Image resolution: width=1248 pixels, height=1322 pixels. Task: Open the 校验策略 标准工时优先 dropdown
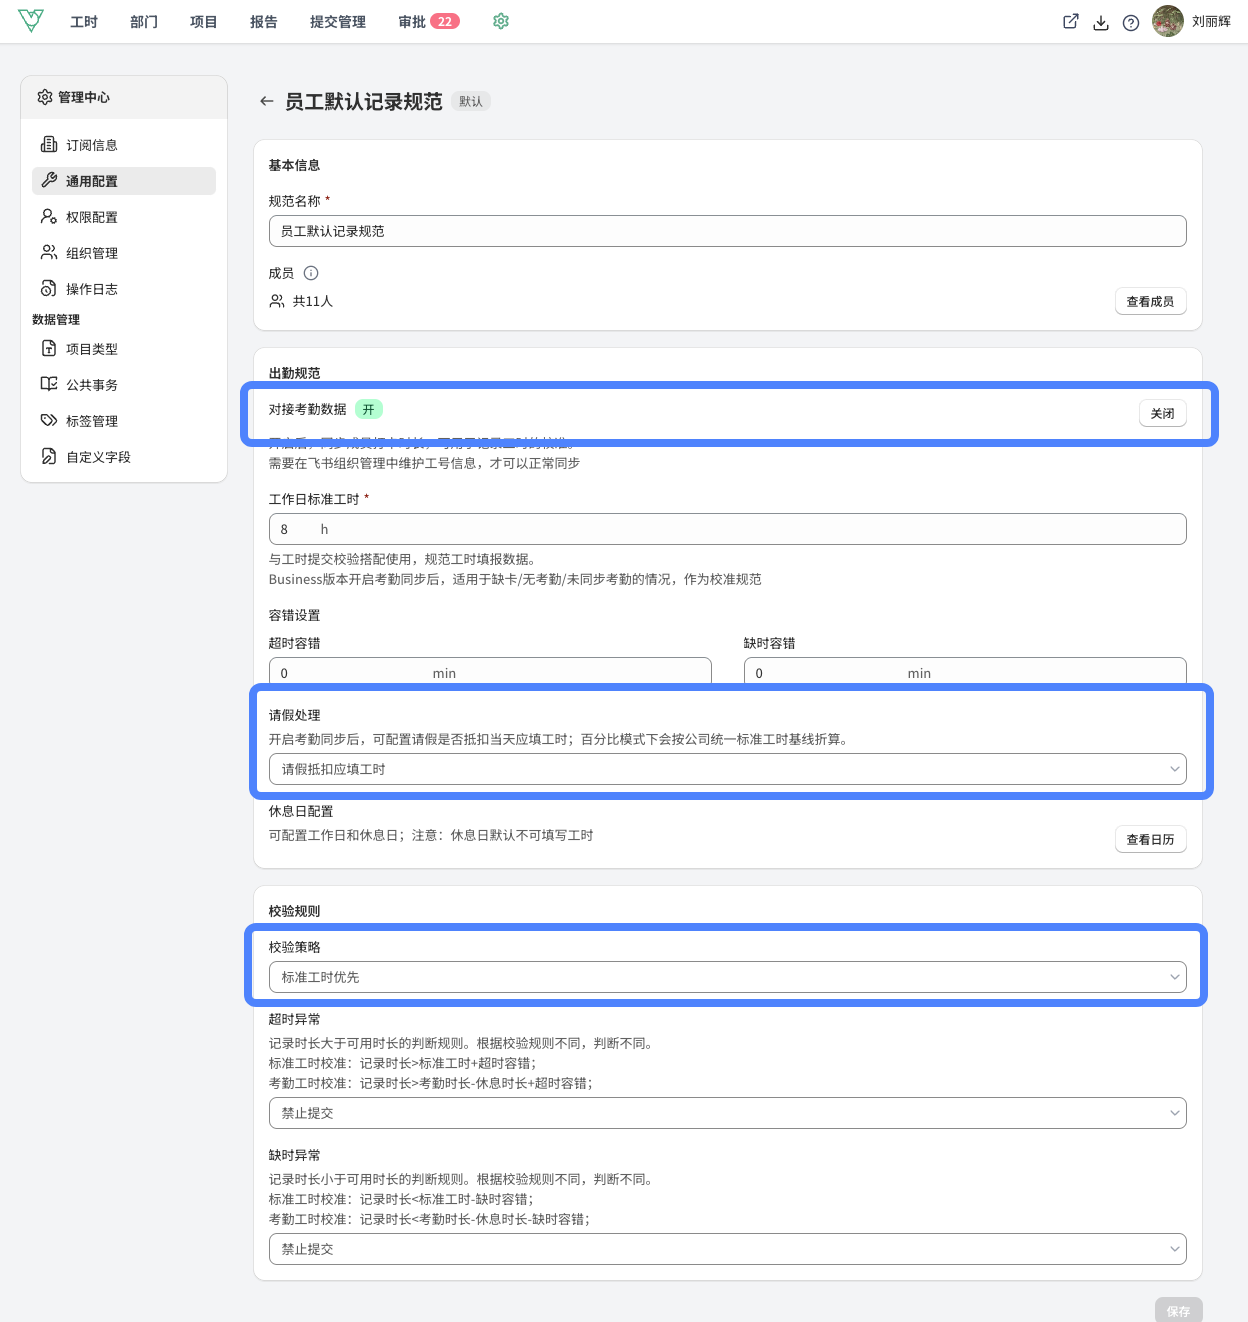[728, 977]
